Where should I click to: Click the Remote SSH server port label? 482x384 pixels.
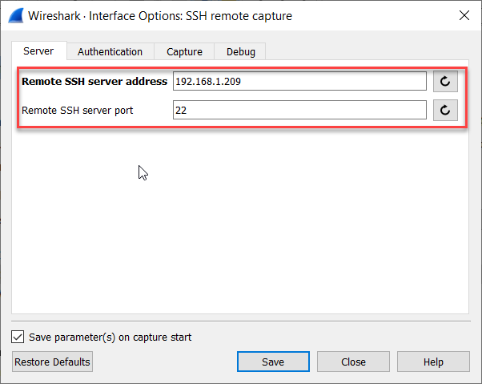tap(77, 110)
